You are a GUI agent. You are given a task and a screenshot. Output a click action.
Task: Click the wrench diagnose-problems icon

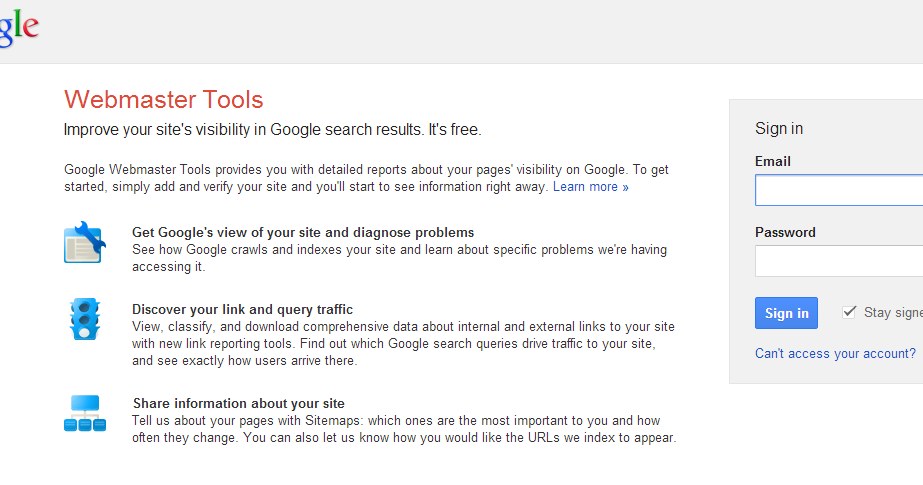tap(85, 242)
